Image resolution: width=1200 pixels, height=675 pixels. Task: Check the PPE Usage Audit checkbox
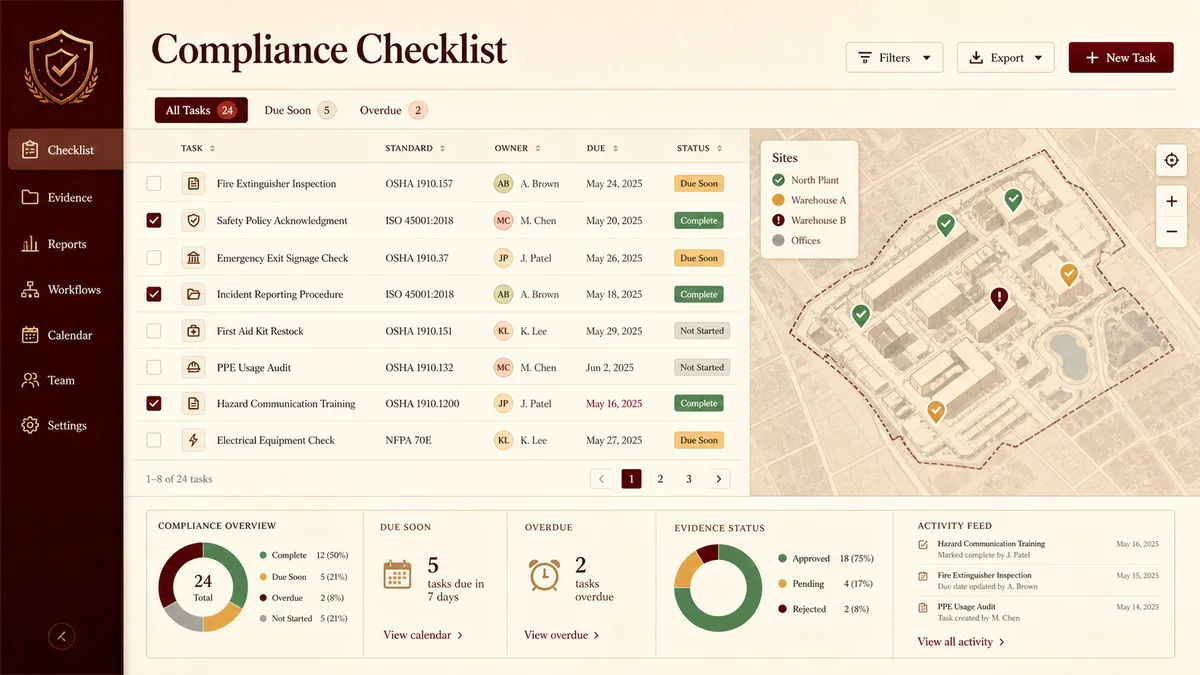(154, 367)
